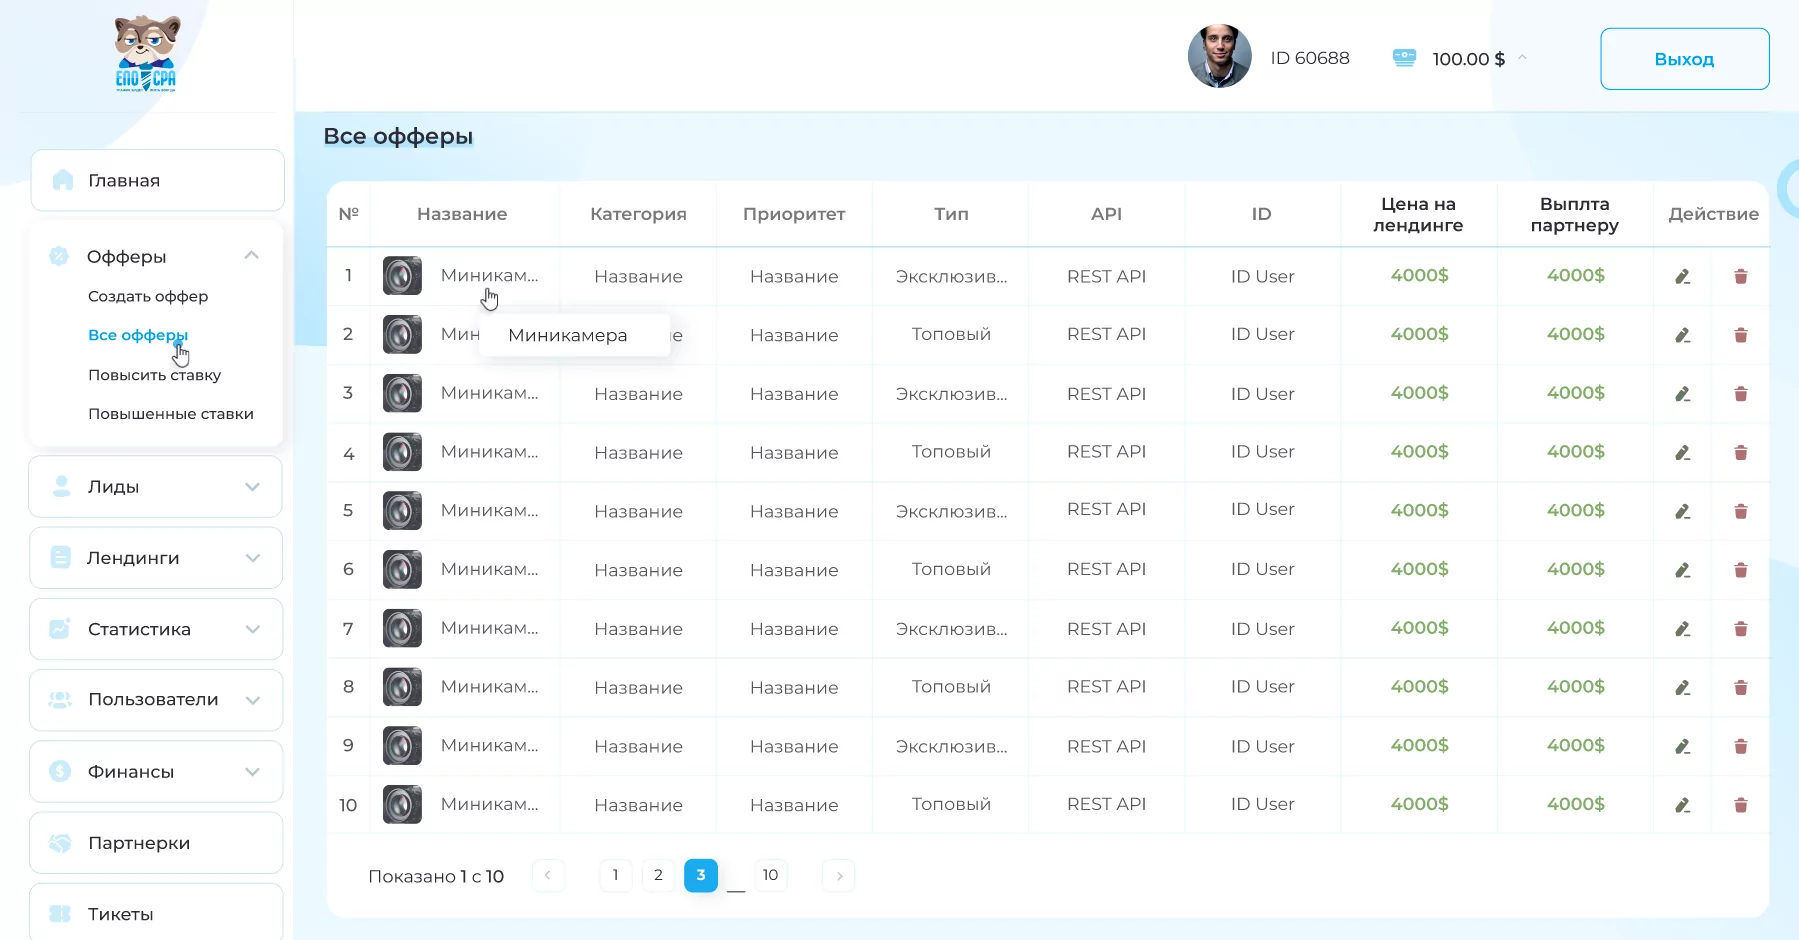Image resolution: width=1799 pixels, height=940 pixels.
Task: Click the chart icon next to Статистика
Action: (60, 629)
